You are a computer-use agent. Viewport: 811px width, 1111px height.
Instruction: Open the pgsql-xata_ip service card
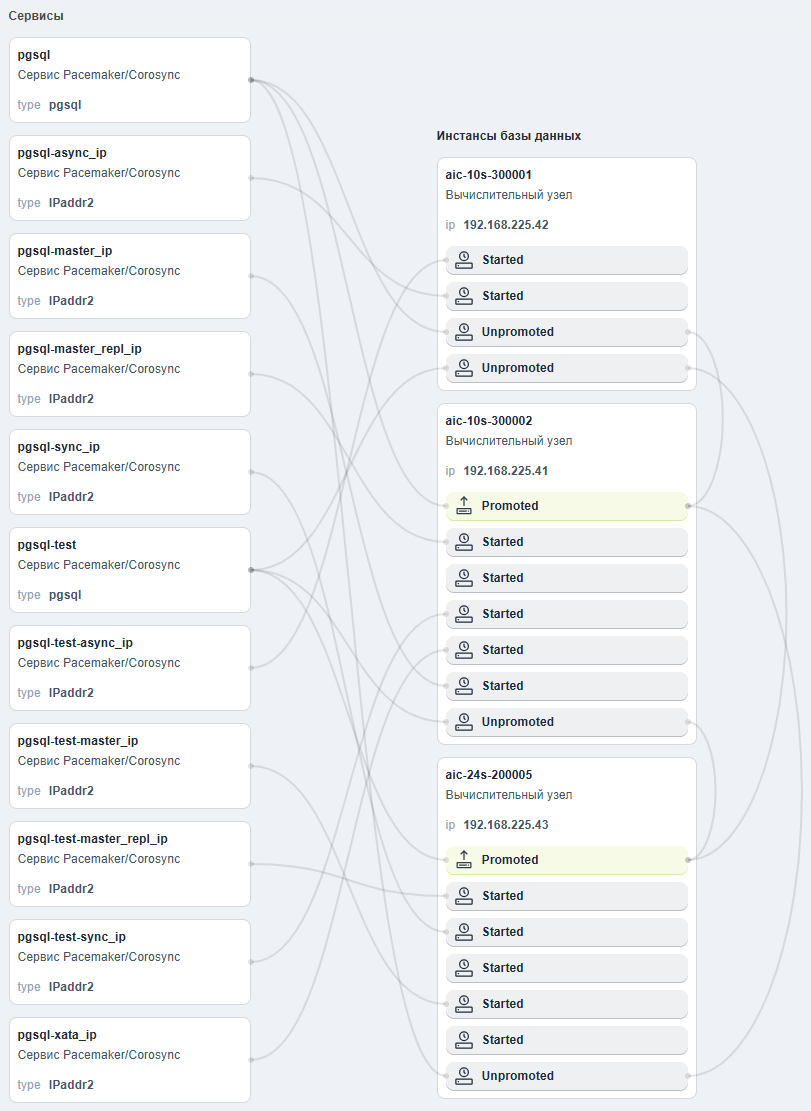point(130,1060)
